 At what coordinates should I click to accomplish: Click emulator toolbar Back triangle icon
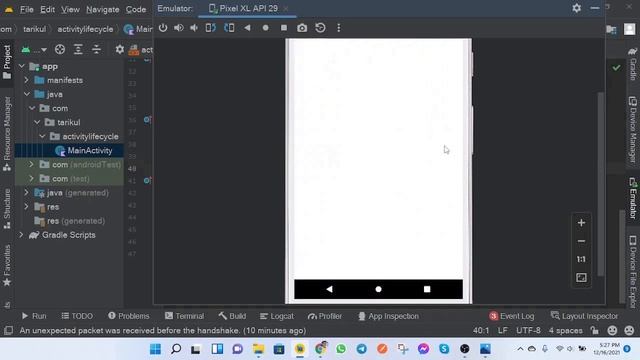(247, 28)
